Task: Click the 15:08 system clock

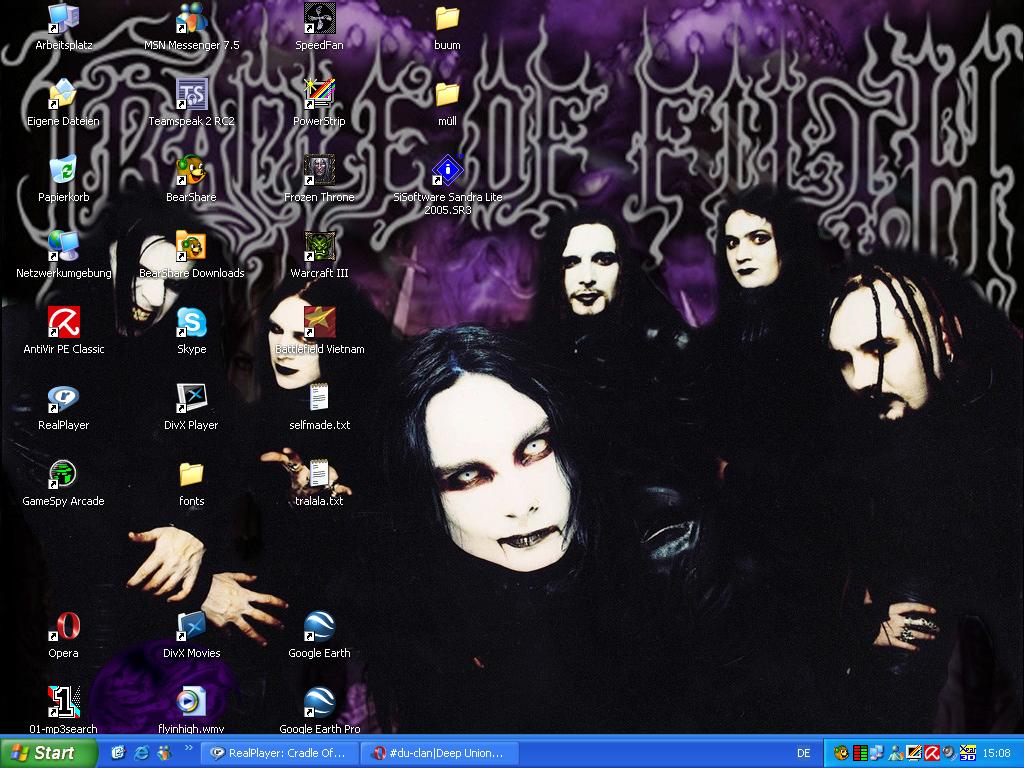Action: click(997, 753)
